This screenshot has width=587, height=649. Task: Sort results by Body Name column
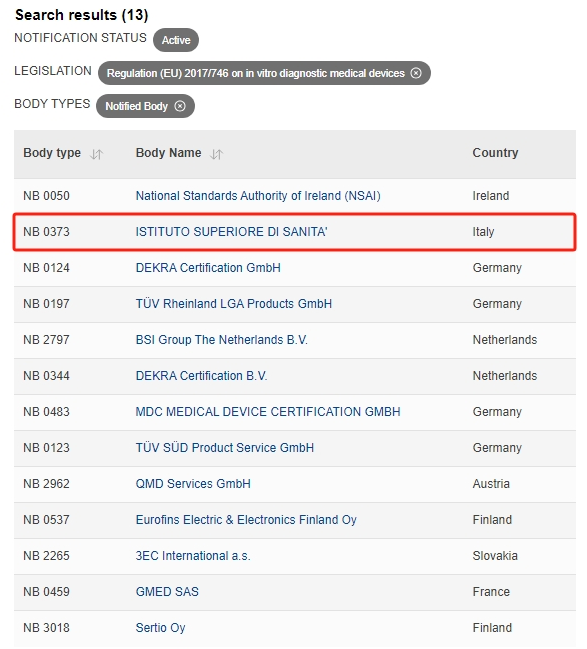[x=217, y=154]
